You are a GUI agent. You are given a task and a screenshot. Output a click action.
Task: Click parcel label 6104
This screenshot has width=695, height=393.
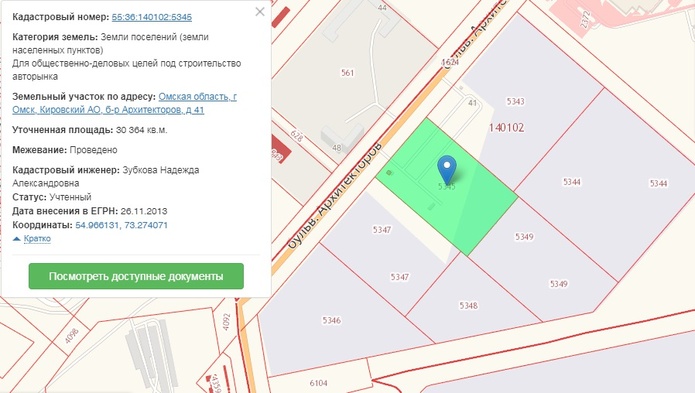pyautogui.click(x=318, y=383)
